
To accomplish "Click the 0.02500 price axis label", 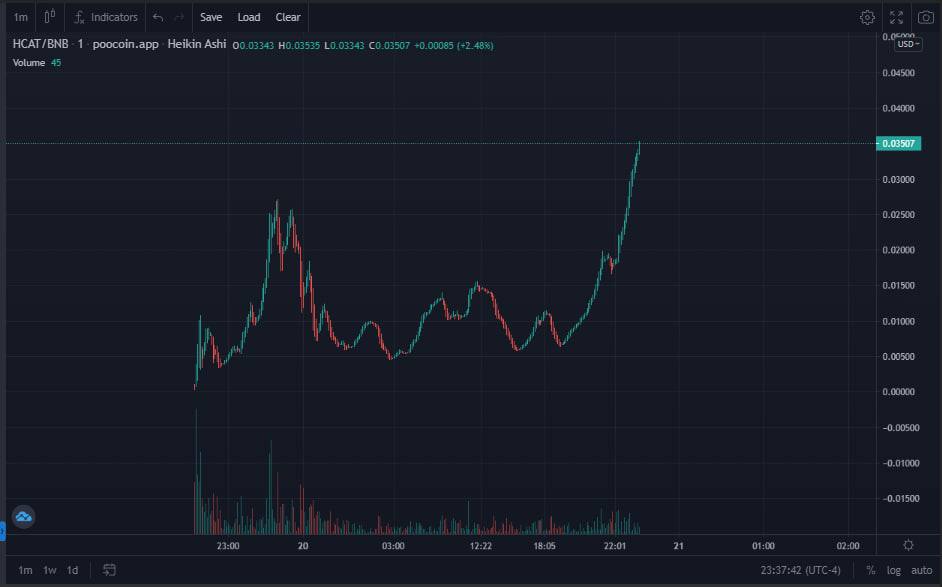I will tap(898, 214).
